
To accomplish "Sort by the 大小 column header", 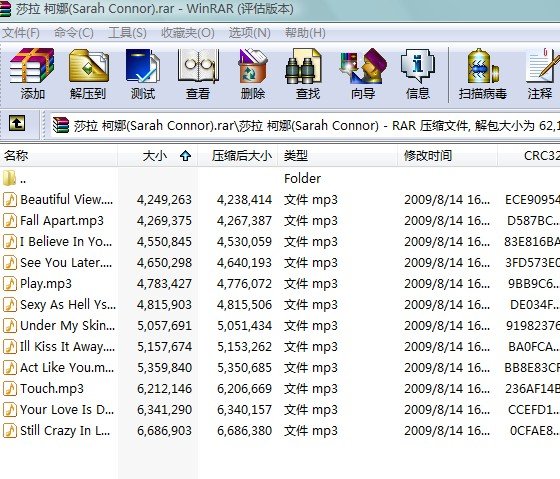I will [x=158, y=156].
